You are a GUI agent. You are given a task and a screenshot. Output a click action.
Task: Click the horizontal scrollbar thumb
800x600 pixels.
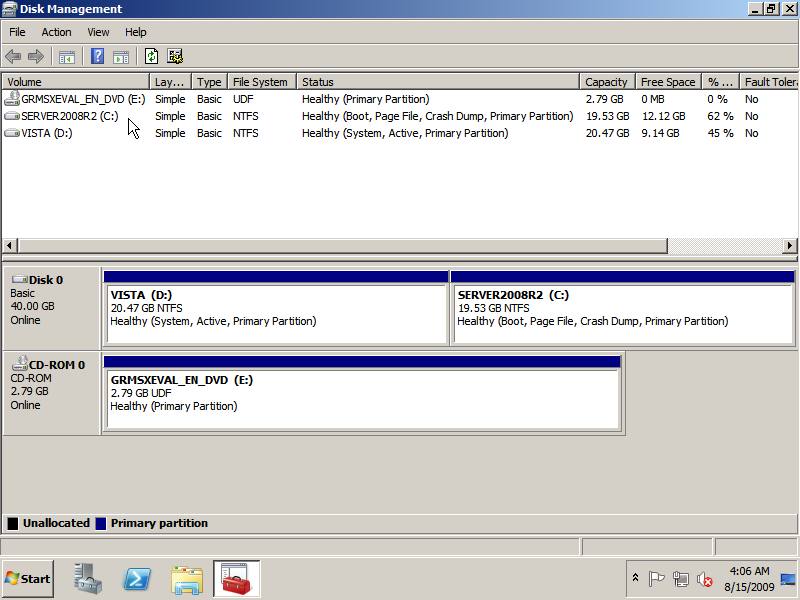click(343, 245)
